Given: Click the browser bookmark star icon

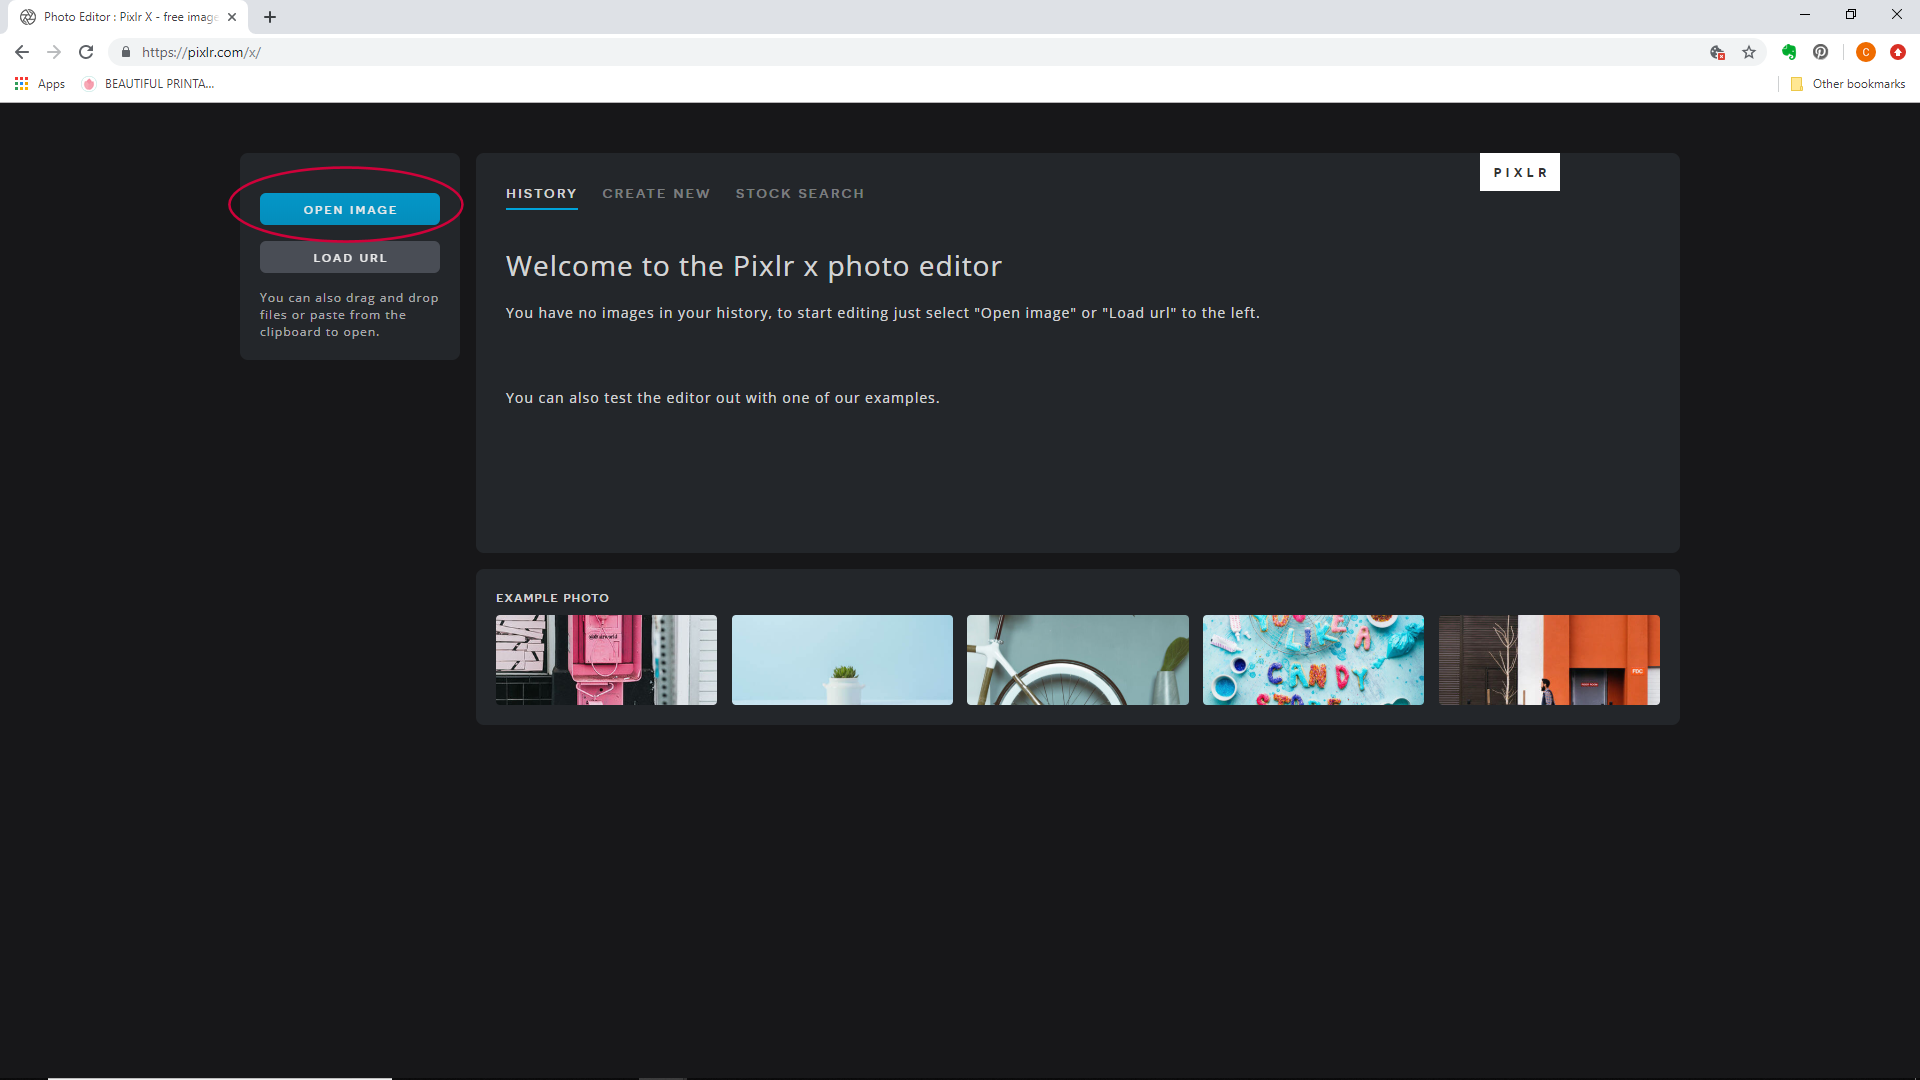Looking at the screenshot, I should [1749, 53].
